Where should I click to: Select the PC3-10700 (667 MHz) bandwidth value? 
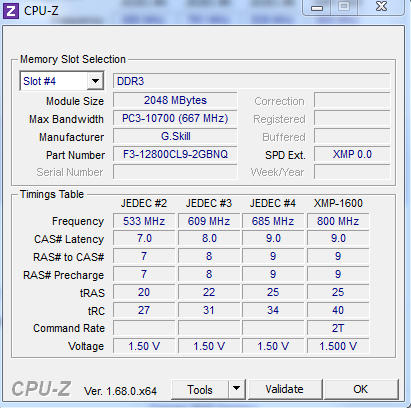[x=175, y=118]
